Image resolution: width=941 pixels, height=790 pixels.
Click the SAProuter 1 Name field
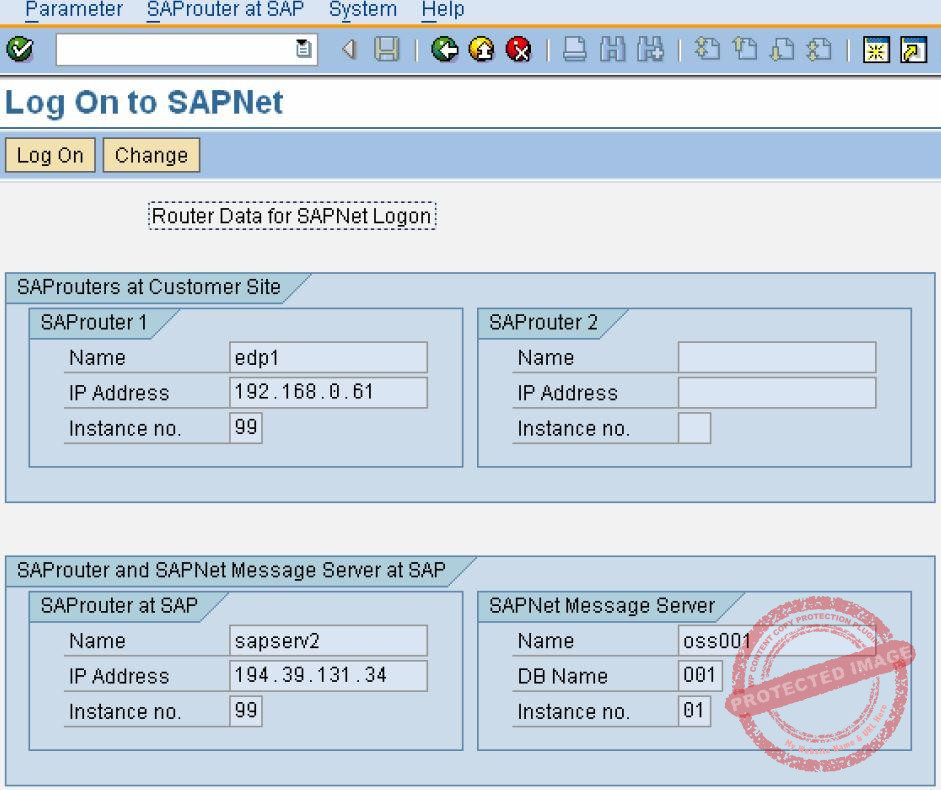click(328, 358)
